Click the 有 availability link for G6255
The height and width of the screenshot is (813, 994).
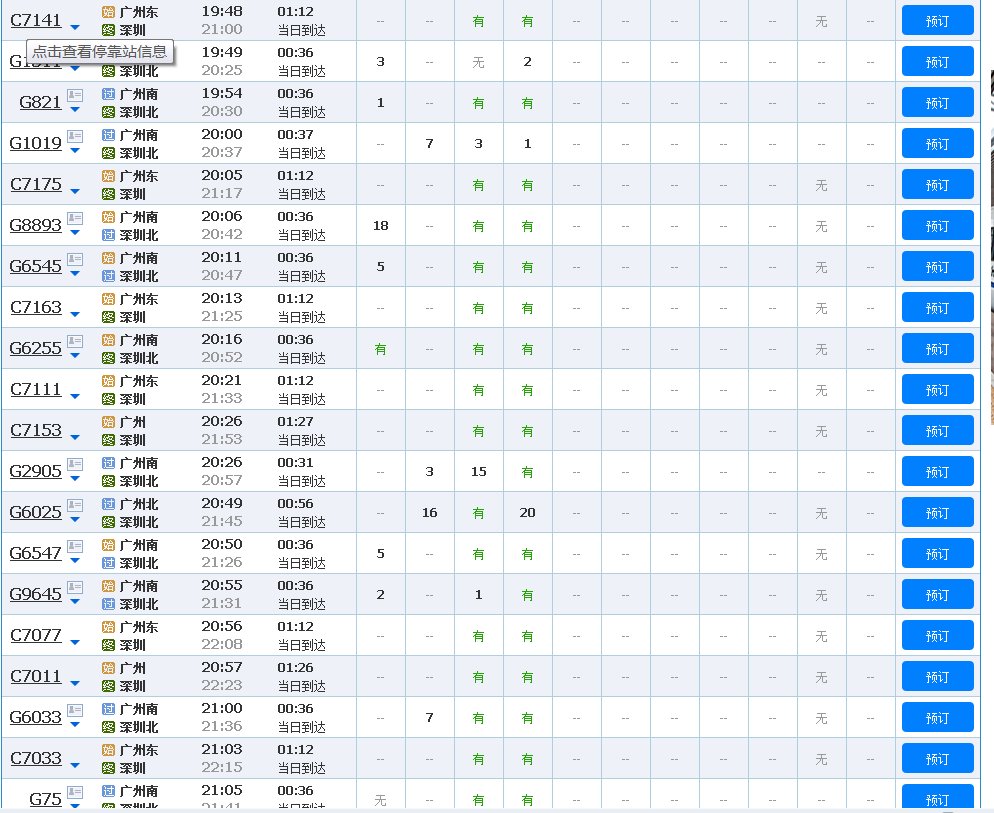click(x=380, y=348)
